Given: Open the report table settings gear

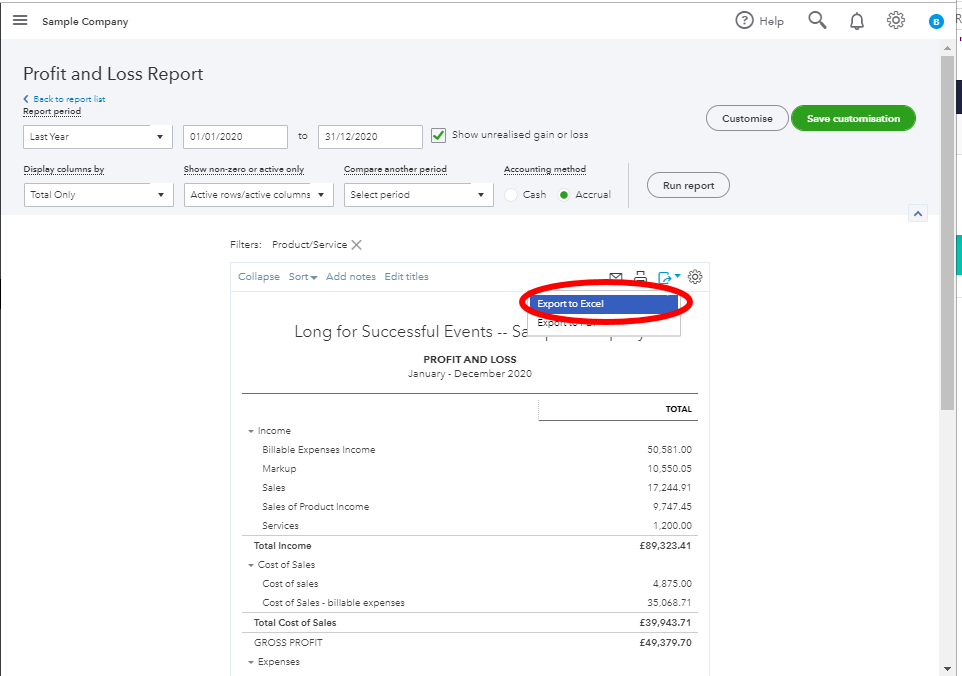Looking at the screenshot, I should coord(696,277).
